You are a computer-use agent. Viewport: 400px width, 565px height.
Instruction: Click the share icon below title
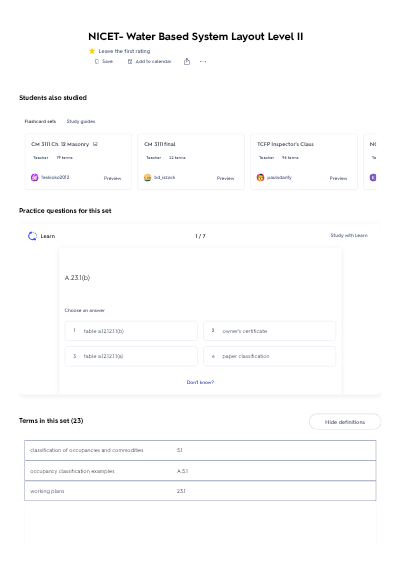click(x=187, y=62)
